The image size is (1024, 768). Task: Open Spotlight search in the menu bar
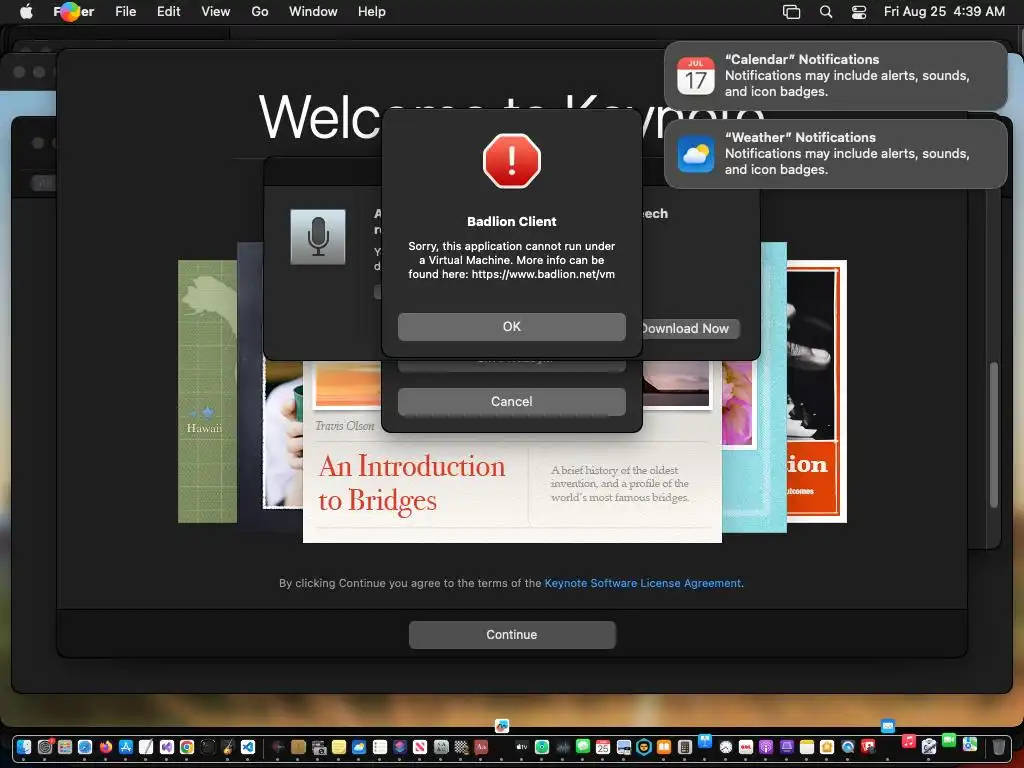[826, 12]
